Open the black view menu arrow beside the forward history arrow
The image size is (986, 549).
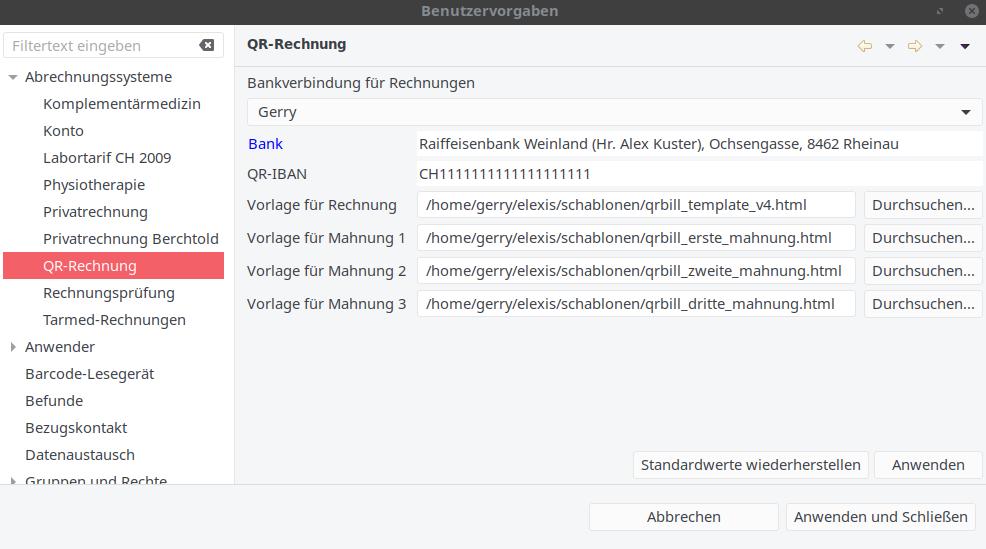coord(965,46)
